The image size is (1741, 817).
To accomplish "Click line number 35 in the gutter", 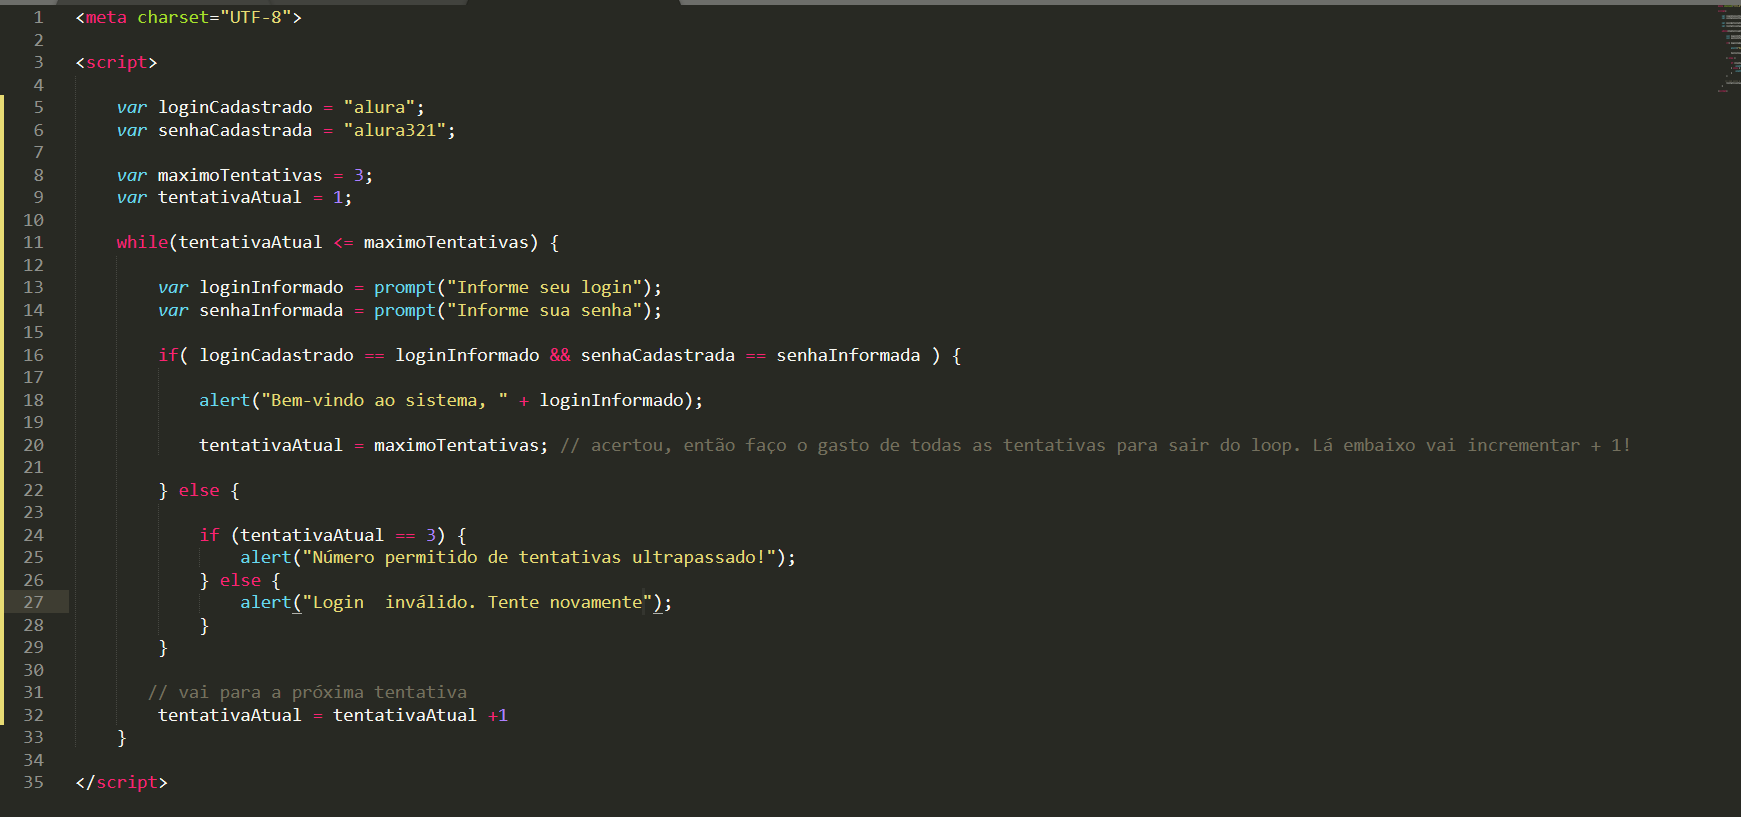I will click(33, 782).
